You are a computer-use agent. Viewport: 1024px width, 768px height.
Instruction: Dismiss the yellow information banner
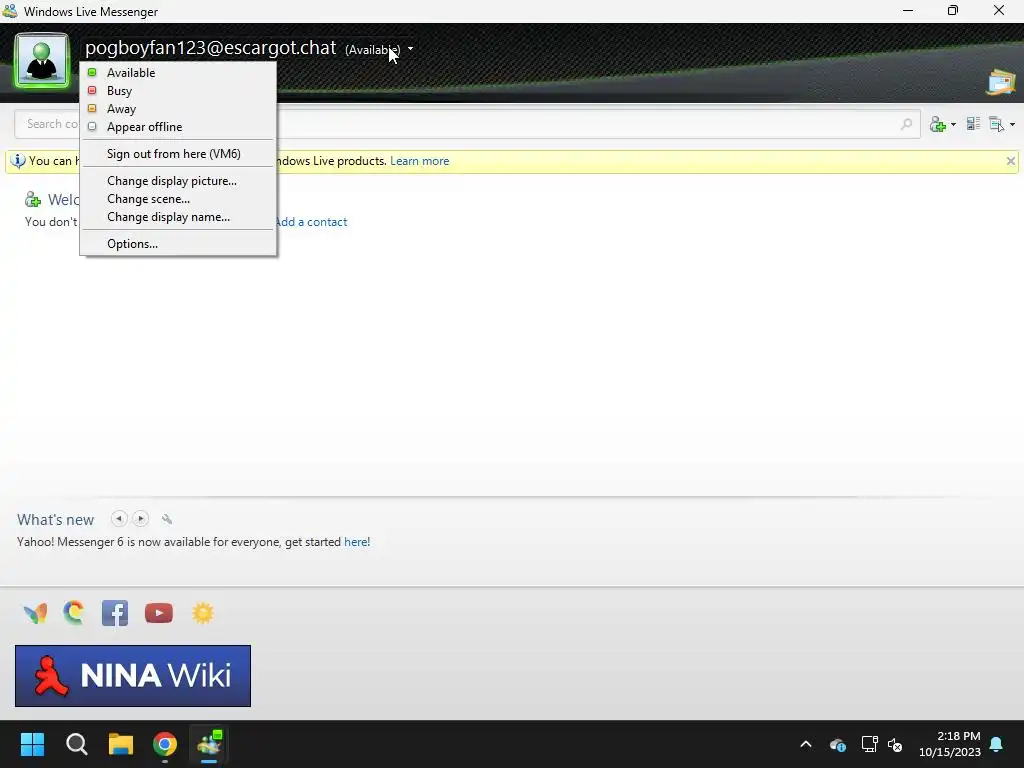point(1010,161)
